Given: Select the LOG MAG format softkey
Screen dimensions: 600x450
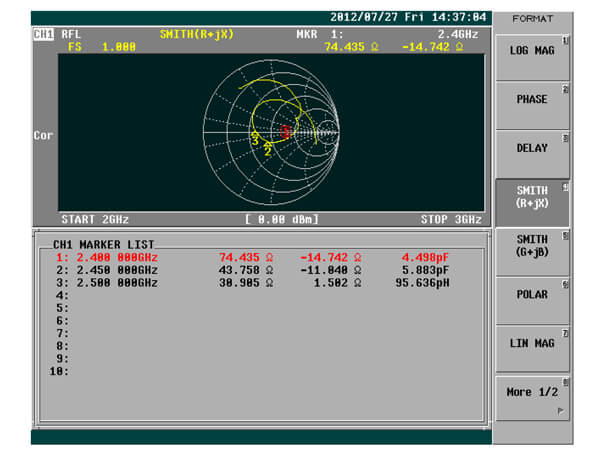Looking at the screenshot, I should (532, 57).
